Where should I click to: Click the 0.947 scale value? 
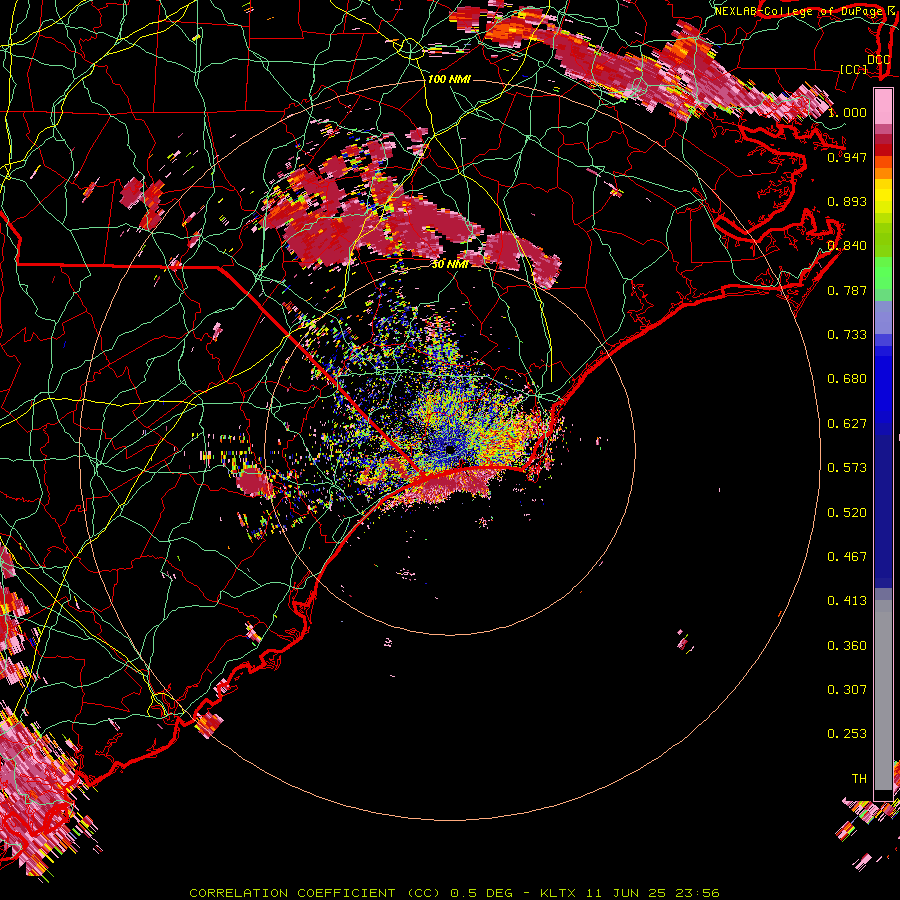pos(847,157)
